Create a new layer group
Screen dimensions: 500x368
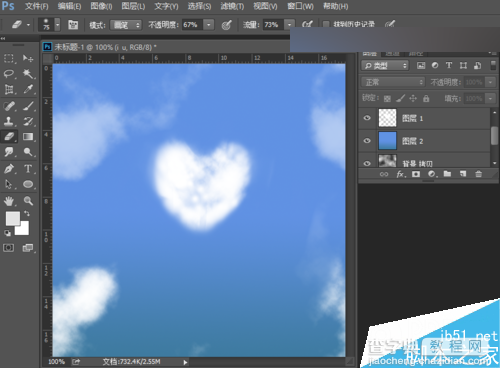[x=447, y=174]
